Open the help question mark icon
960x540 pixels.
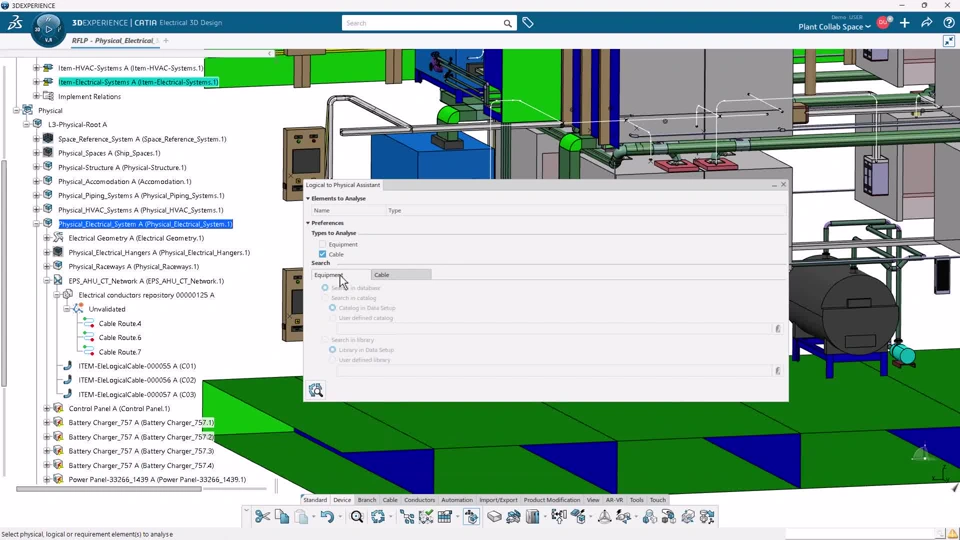point(948,23)
